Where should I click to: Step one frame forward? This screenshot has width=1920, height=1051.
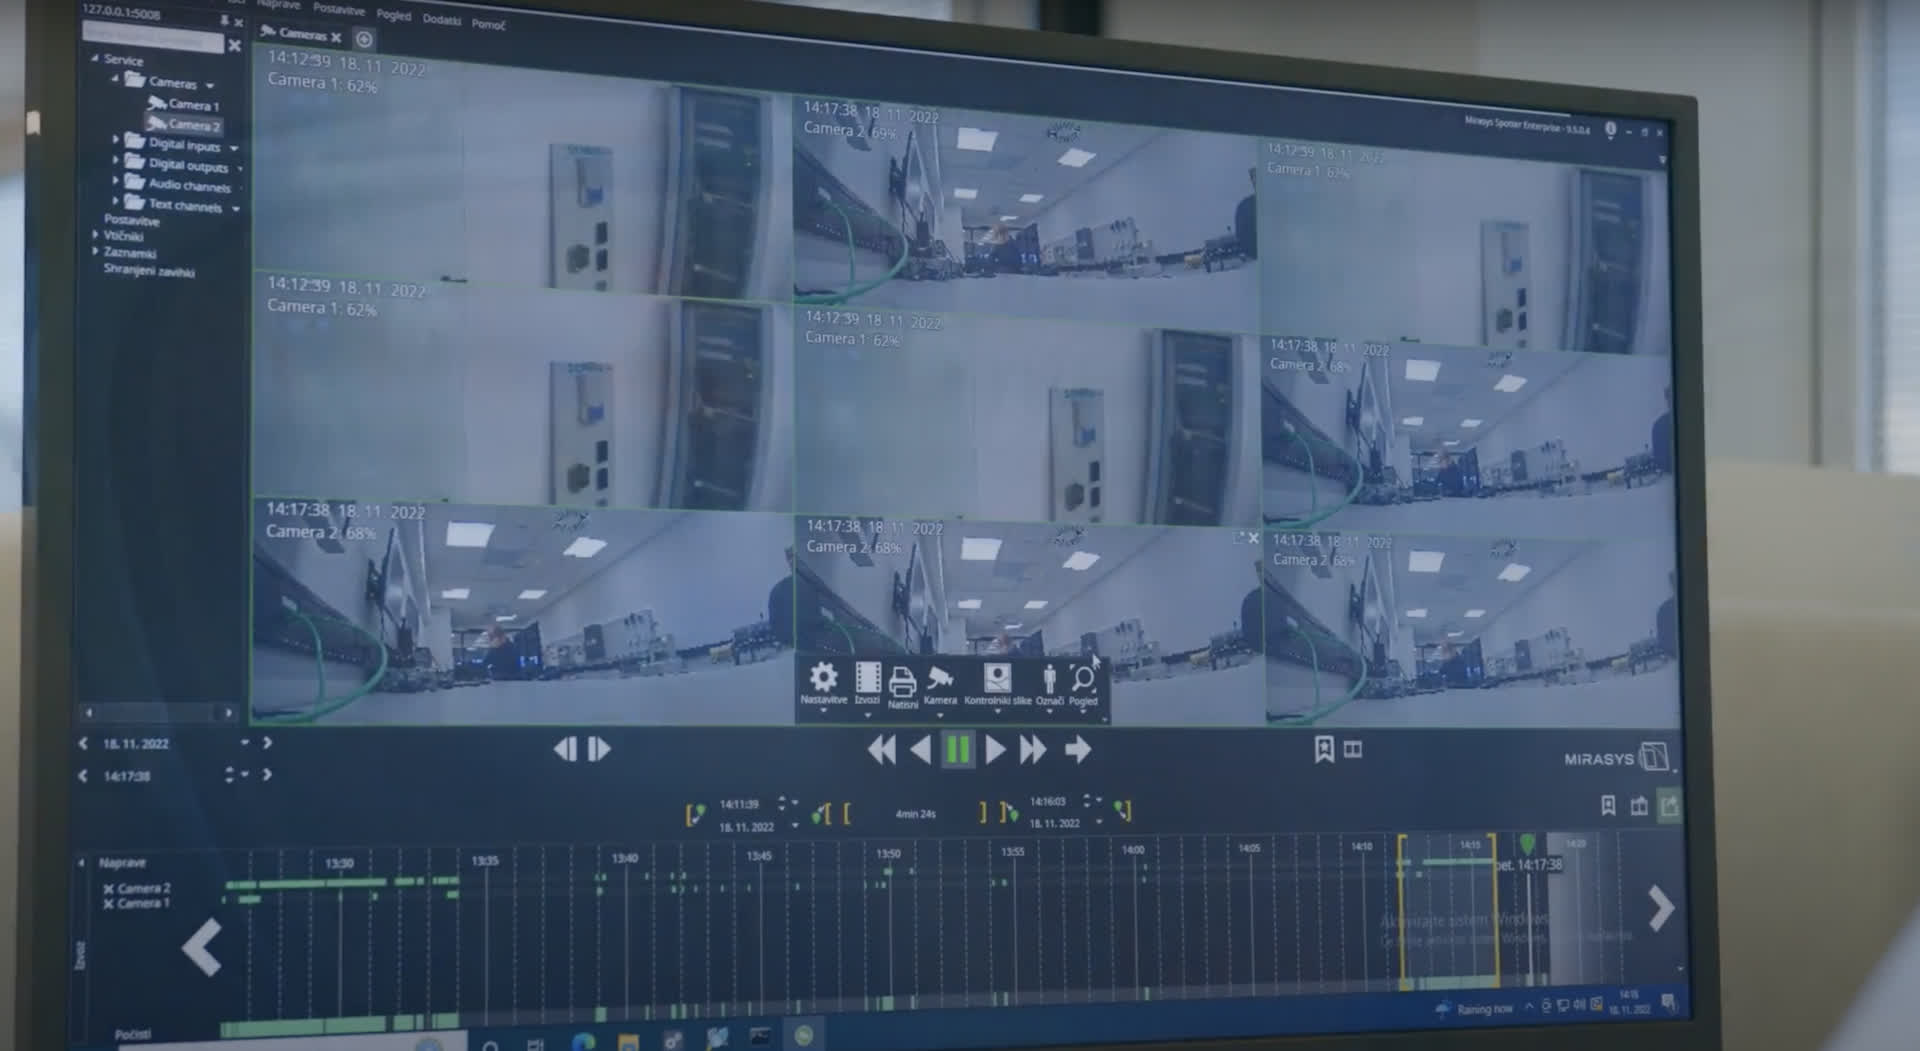(599, 749)
